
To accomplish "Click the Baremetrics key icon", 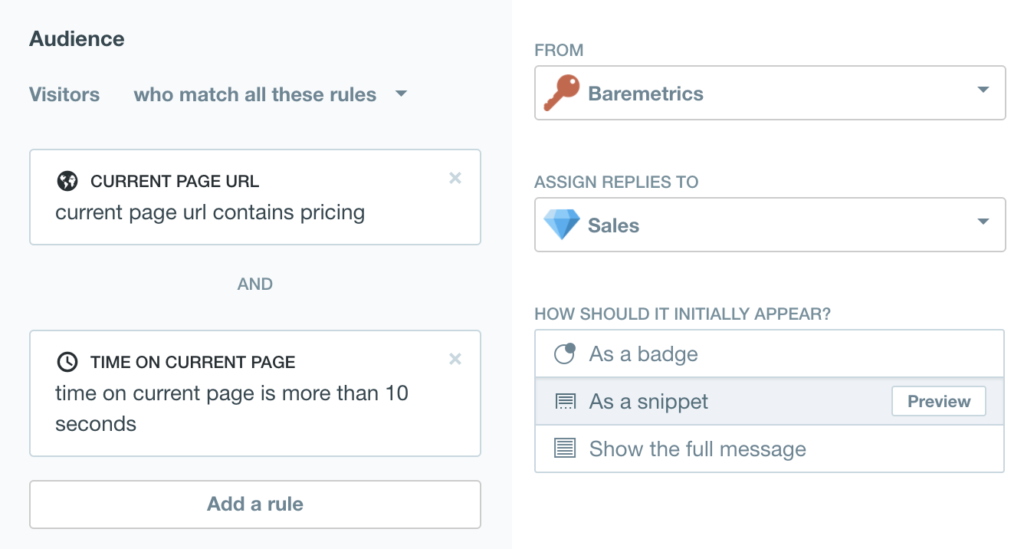I will 561,94.
